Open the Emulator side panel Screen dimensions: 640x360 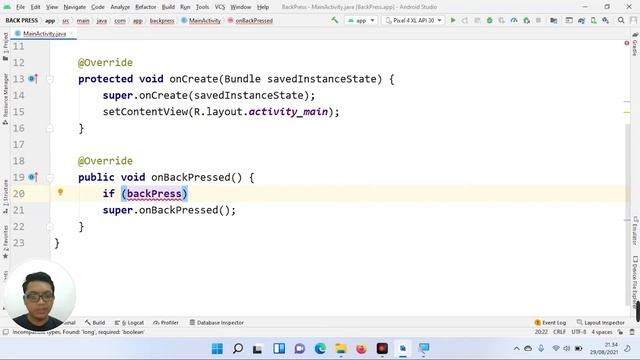coord(635,231)
